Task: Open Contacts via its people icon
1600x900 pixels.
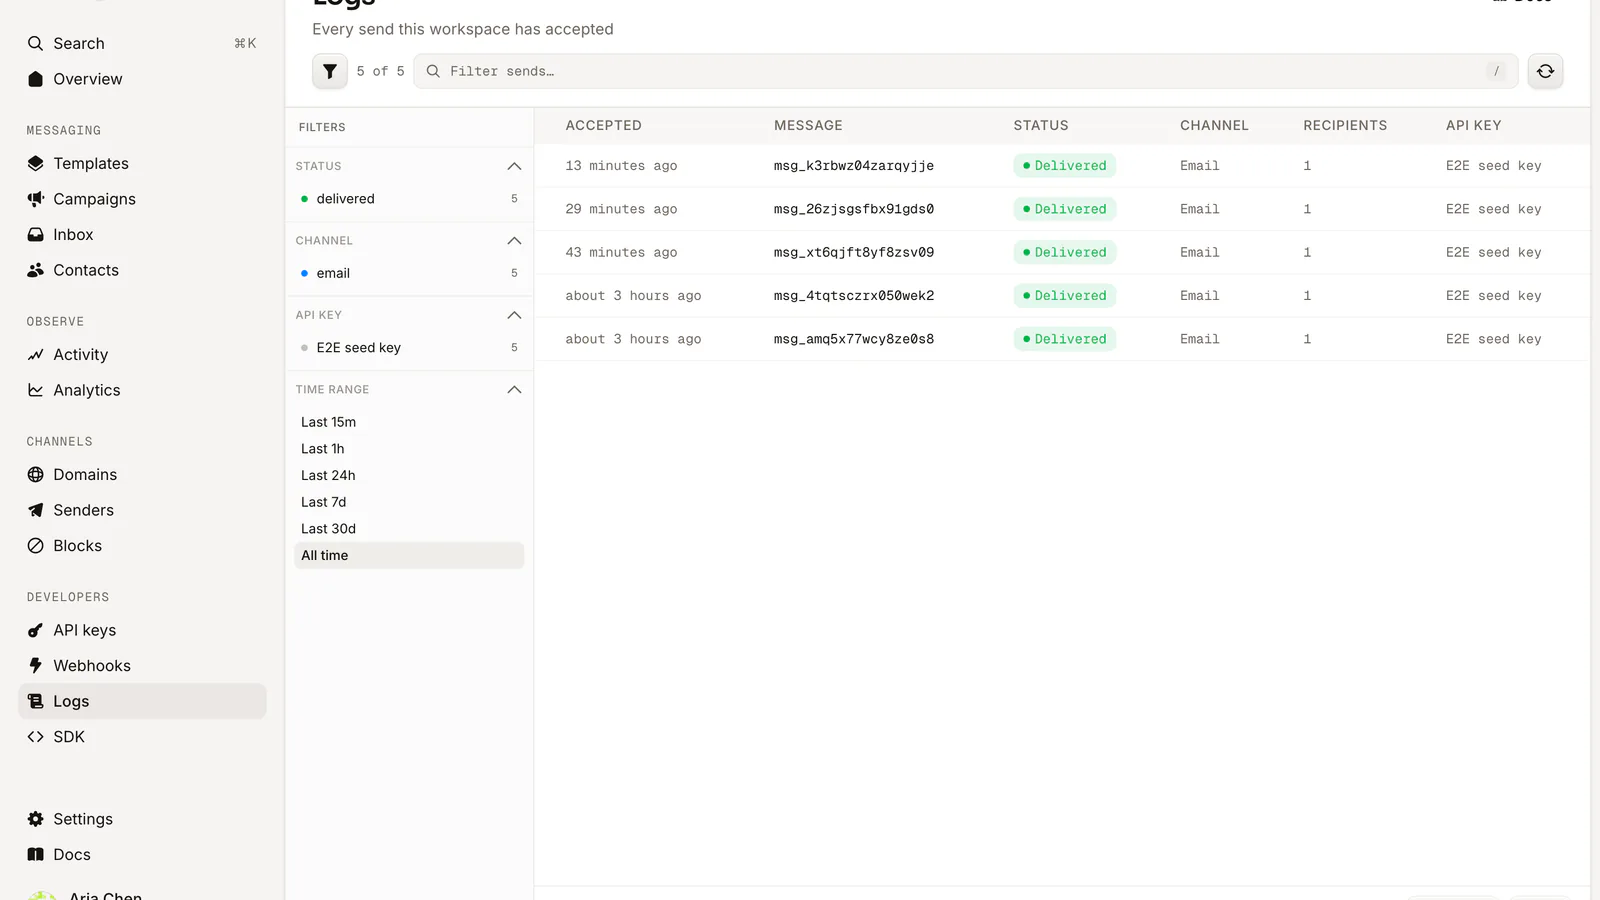Action: [36, 270]
